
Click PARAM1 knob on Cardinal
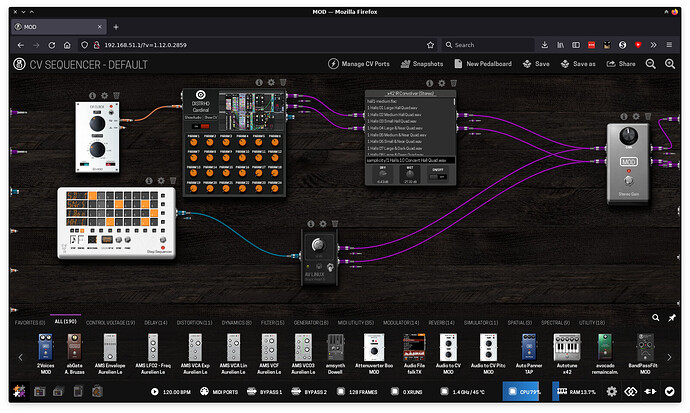[x=193, y=142]
